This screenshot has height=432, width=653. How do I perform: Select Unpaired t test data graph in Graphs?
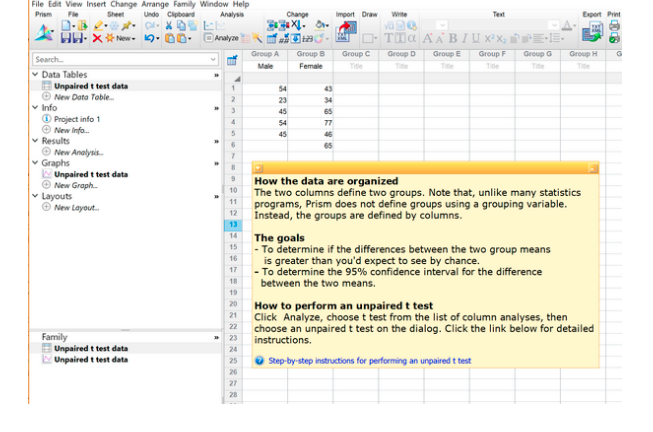[91, 174]
